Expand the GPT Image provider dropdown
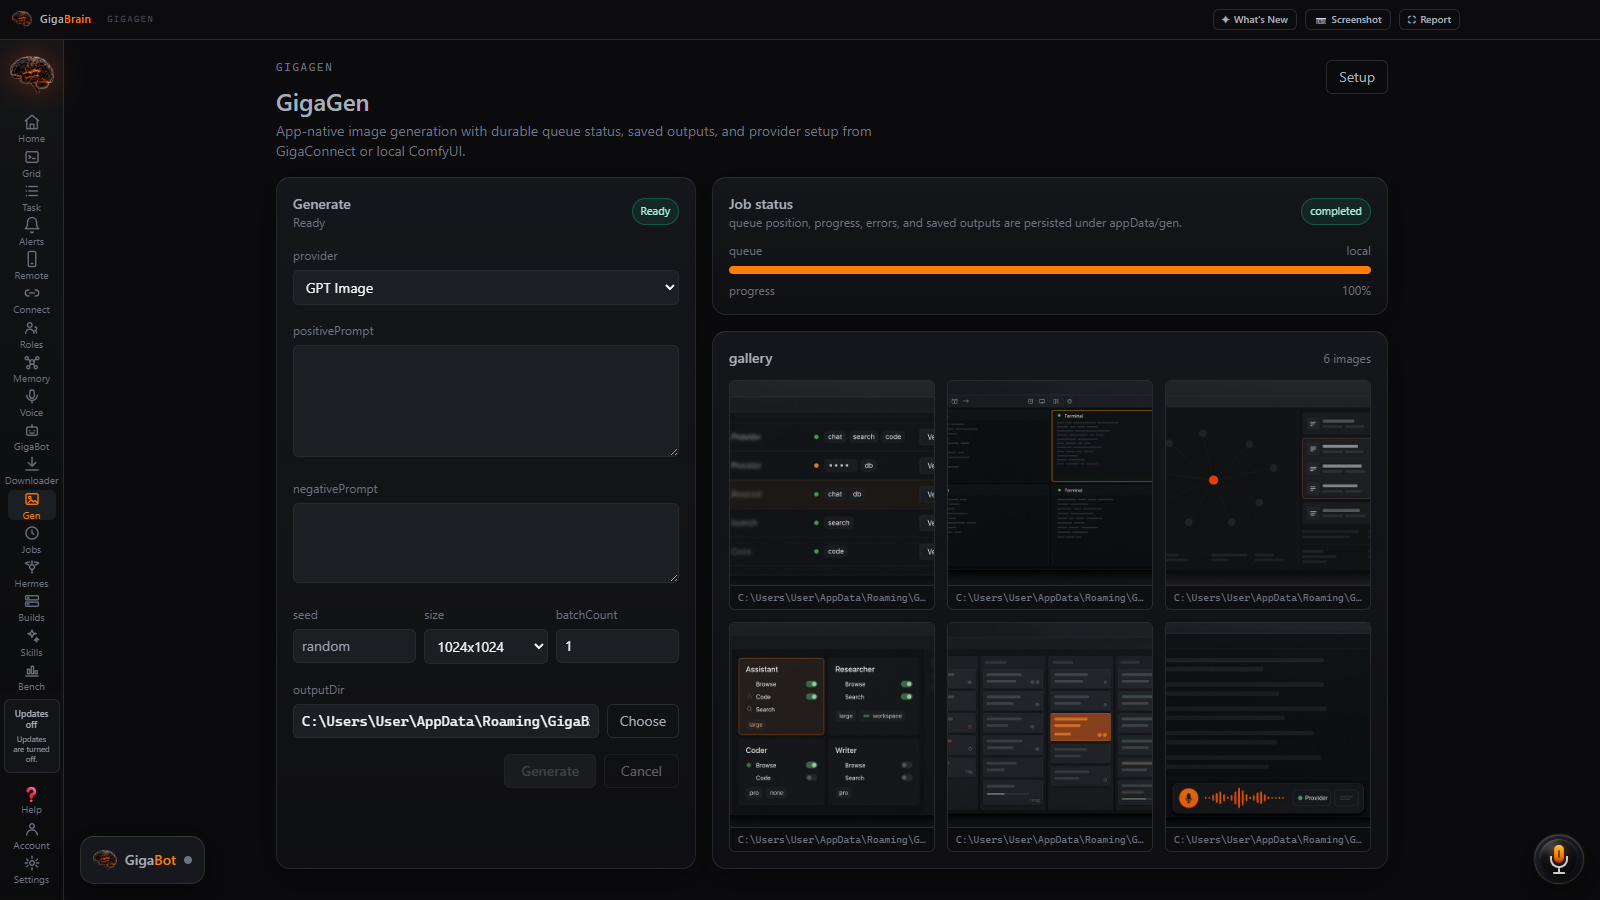This screenshot has width=1600, height=900. 486,288
